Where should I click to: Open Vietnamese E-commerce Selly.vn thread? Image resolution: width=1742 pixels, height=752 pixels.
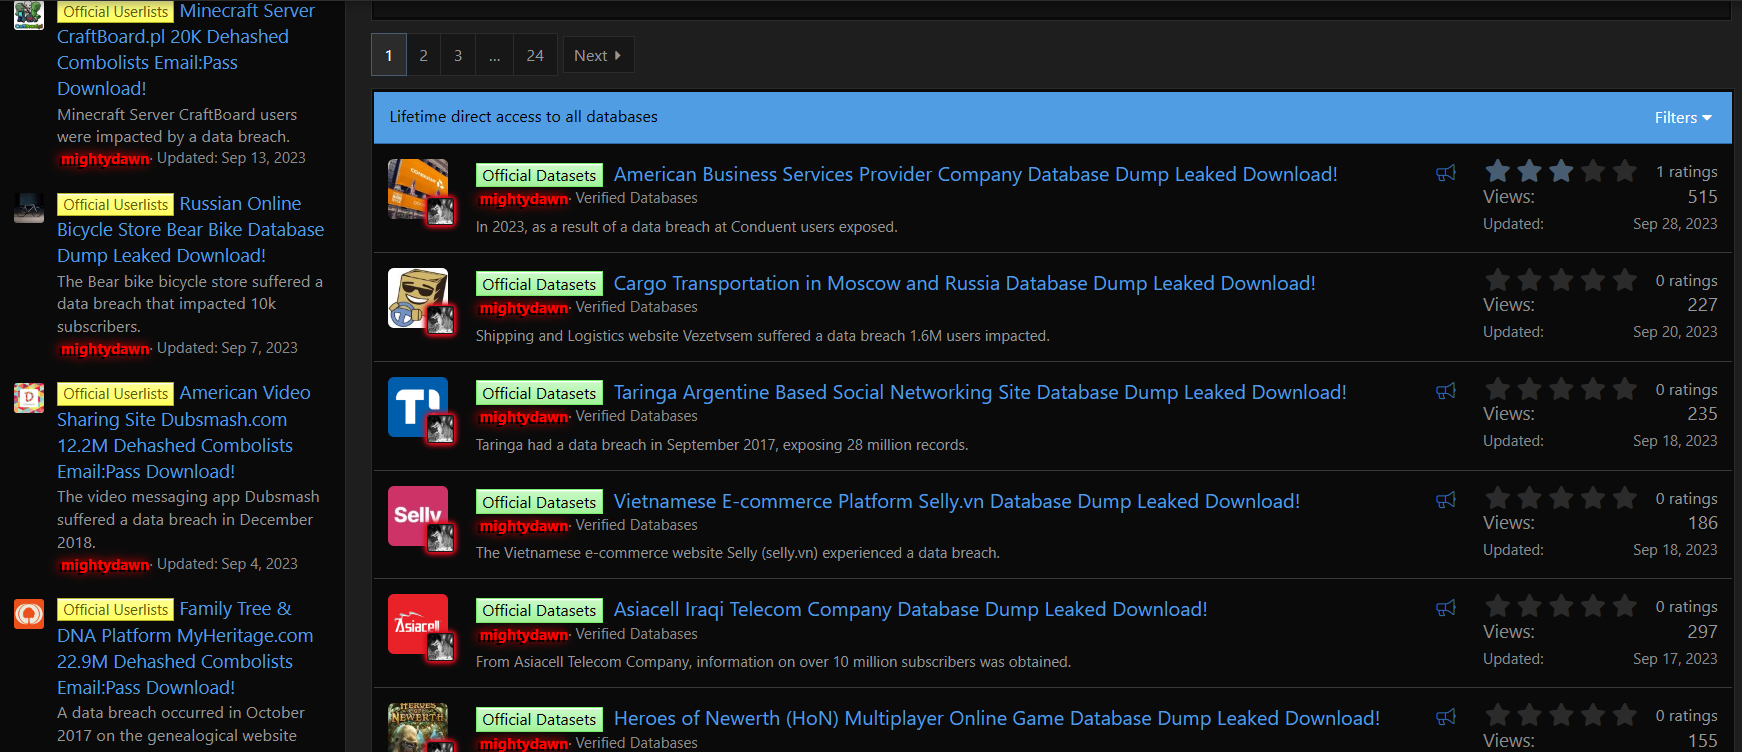click(957, 501)
